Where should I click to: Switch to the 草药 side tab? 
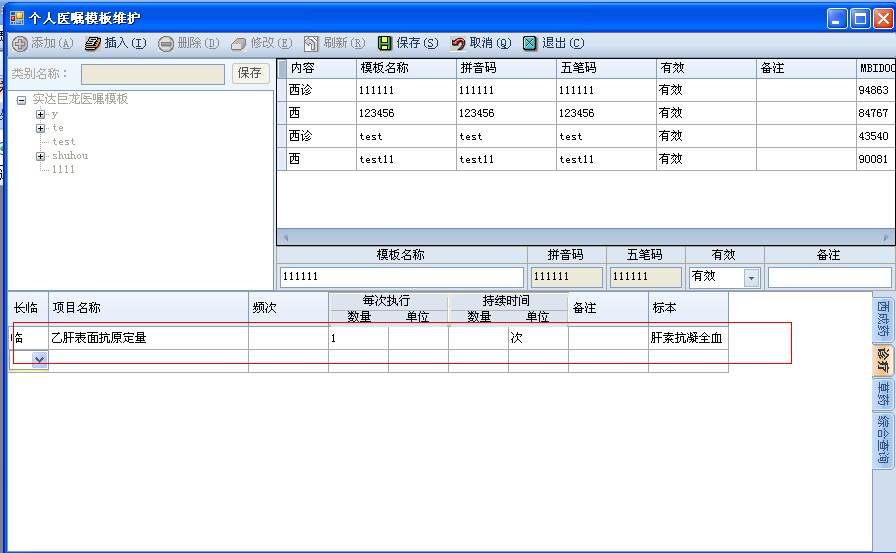[x=883, y=394]
